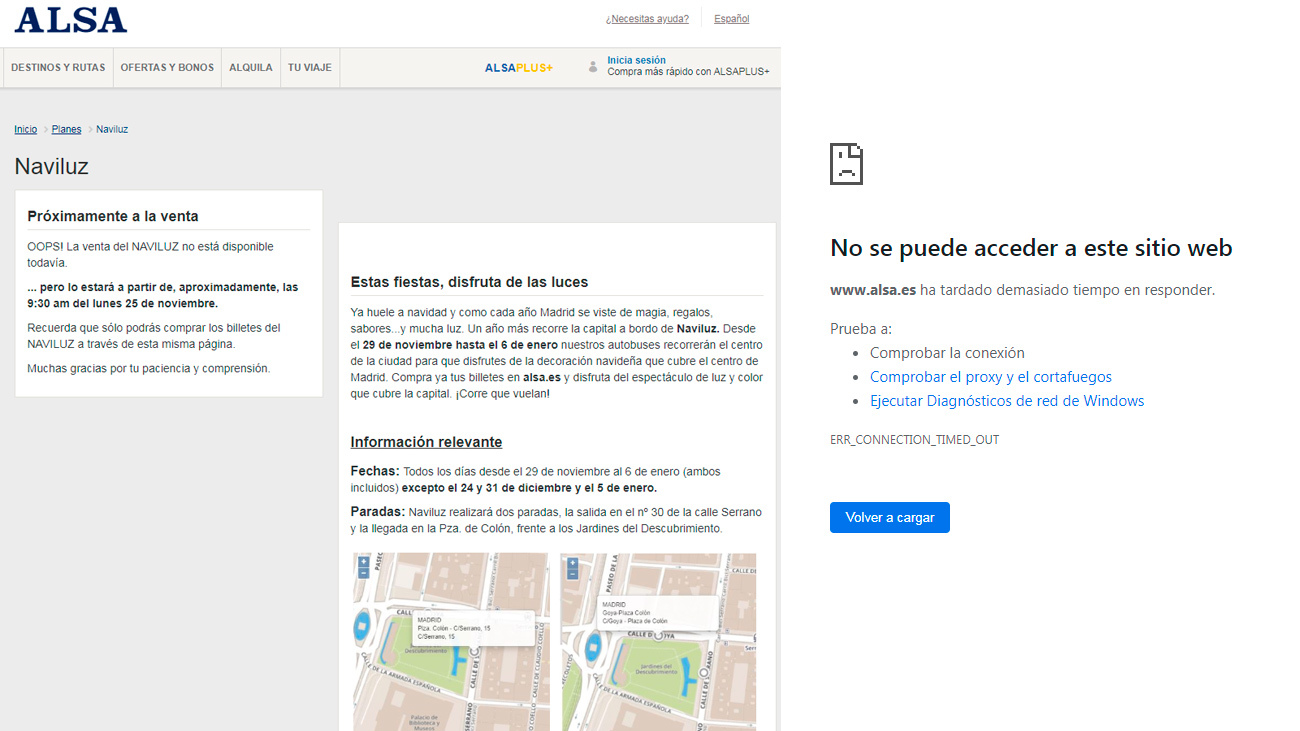The image size is (1300, 731).
Task: Click the broken page icon in the error panel
Action: 845,163
